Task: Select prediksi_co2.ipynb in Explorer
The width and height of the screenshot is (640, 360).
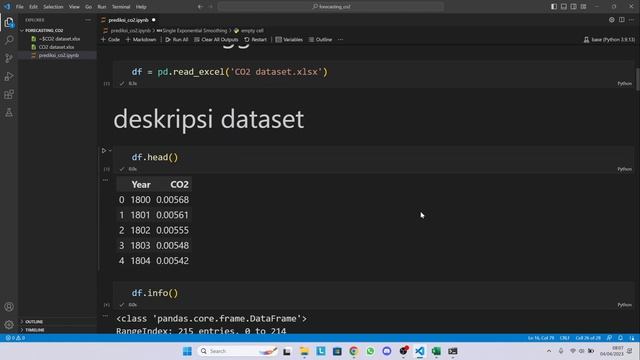Action: coord(58,55)
